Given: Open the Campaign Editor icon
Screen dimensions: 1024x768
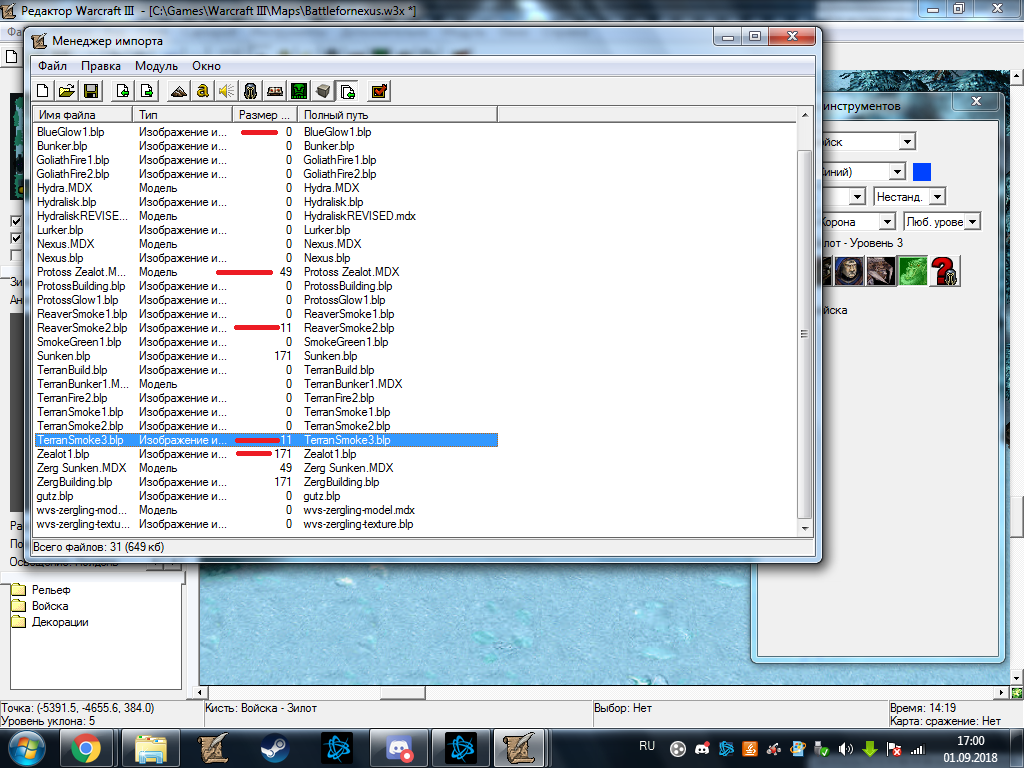Looking at the screenshot, I should 275,91.
